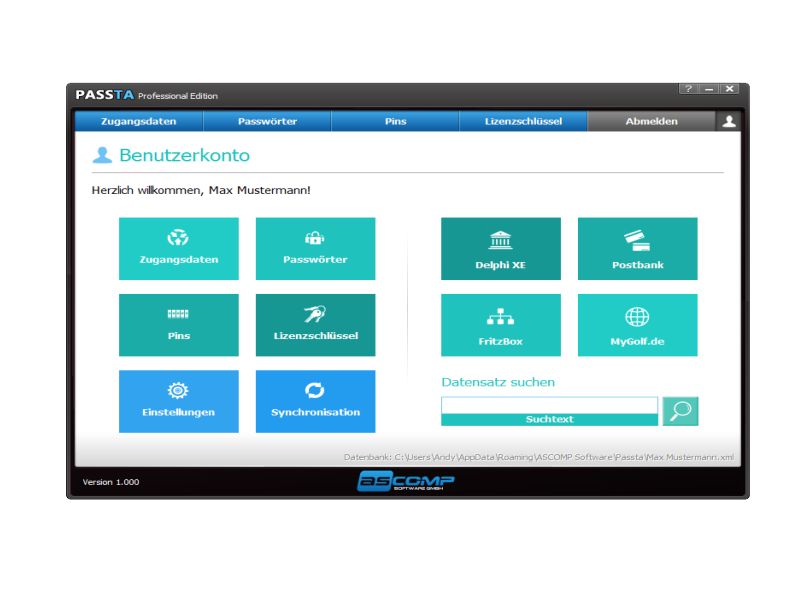Click the Benutzerkonto heading
The image size is (800, 600).
(185, 155)
